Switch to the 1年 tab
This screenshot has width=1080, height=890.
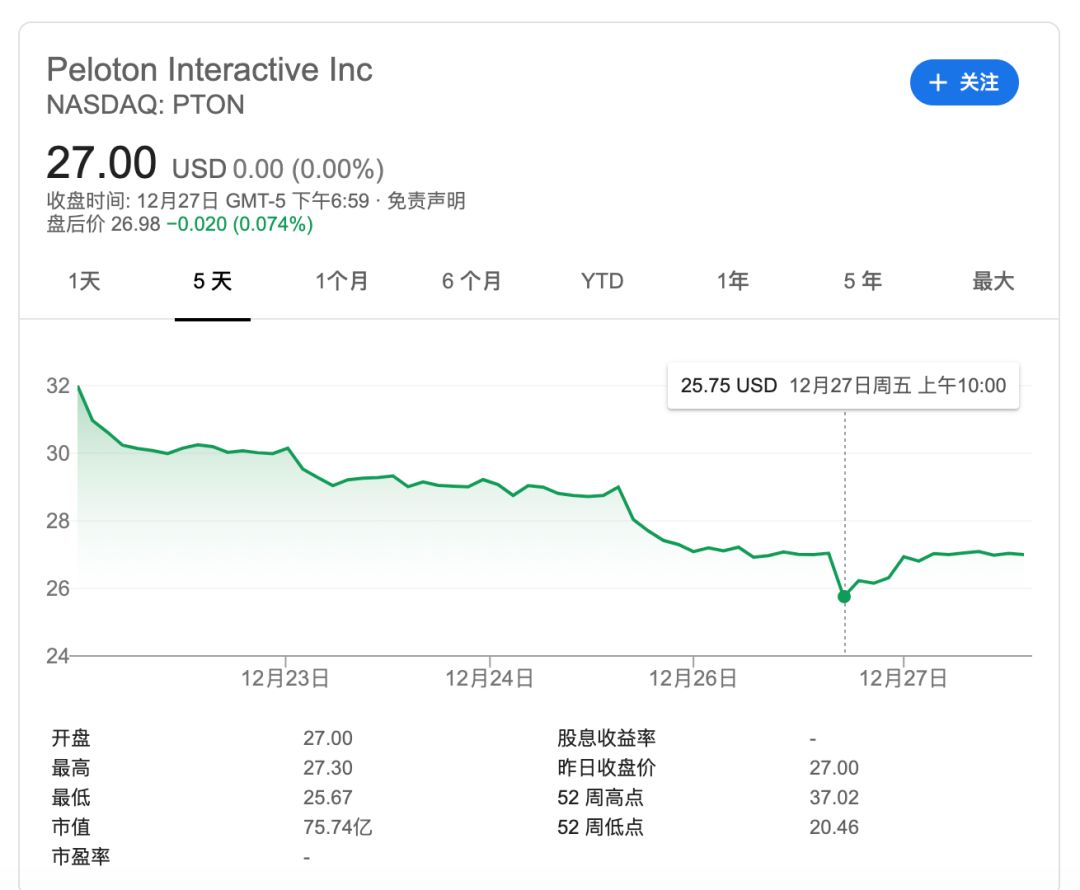[732, 281]
